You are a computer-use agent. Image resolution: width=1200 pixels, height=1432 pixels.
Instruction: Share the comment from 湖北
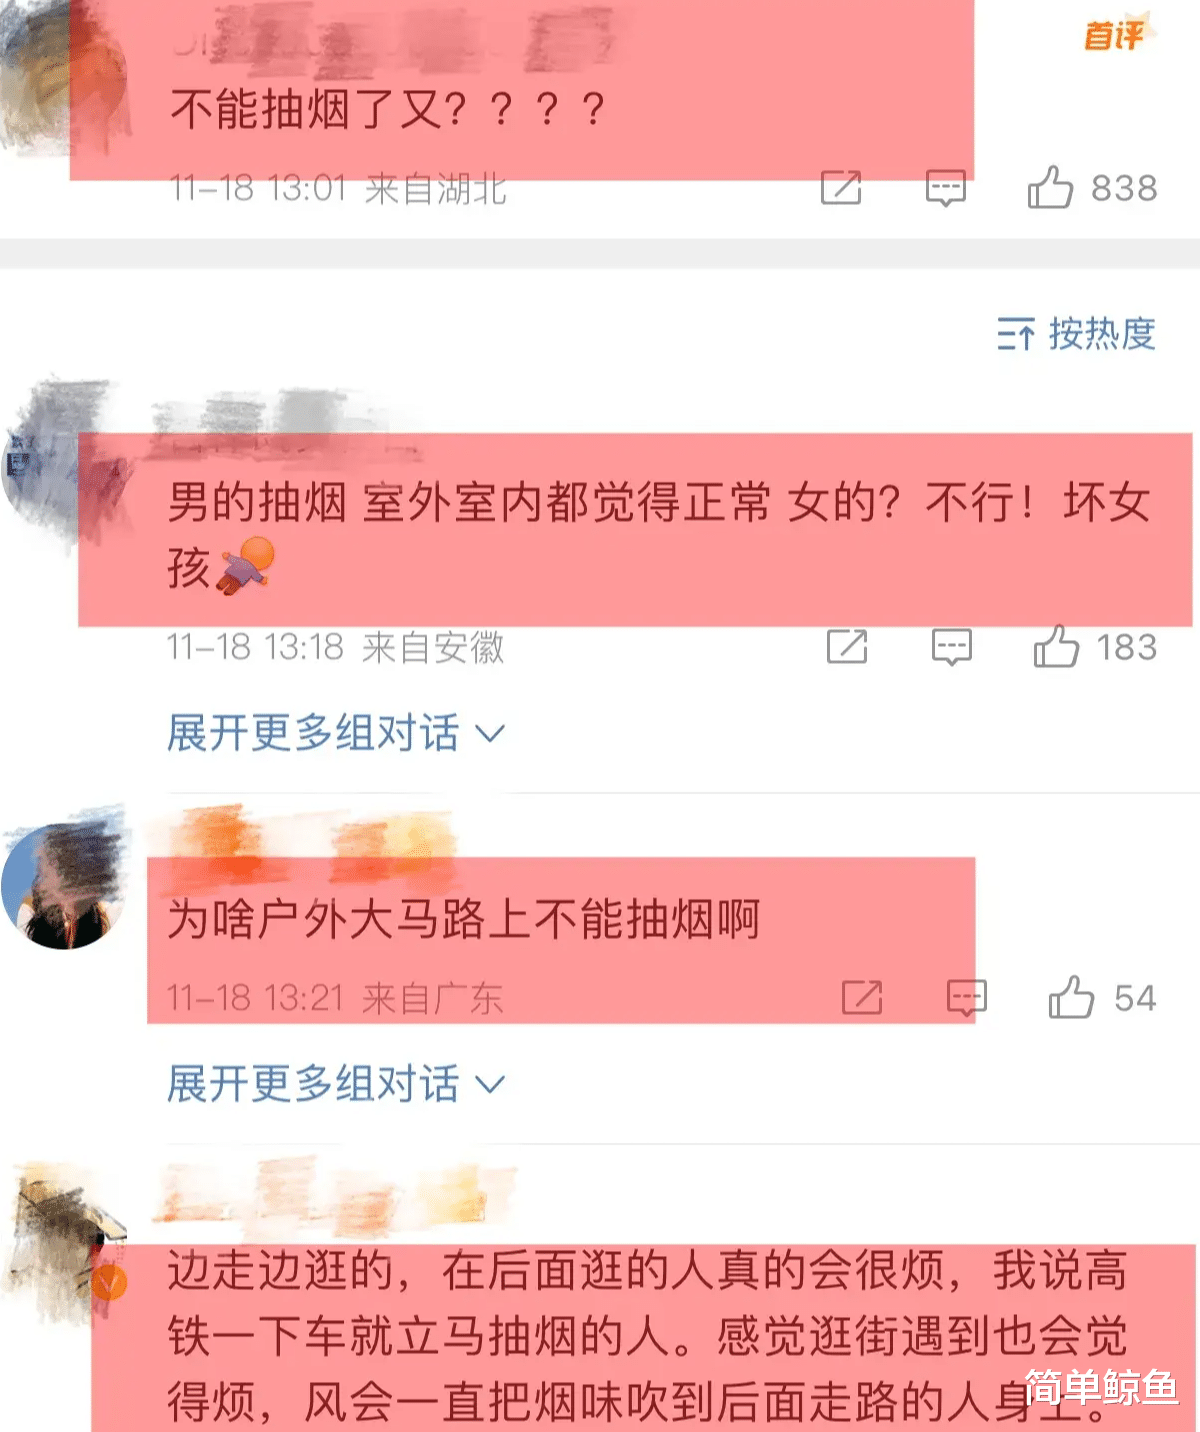tap(841, 187)
